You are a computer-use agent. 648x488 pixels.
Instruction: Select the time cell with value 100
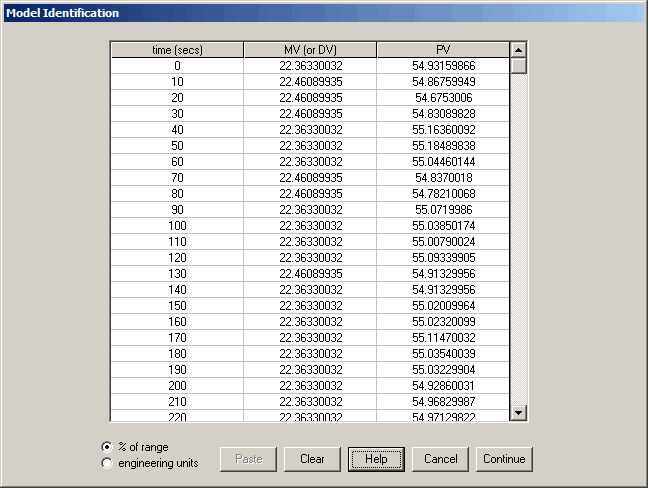point(176,226)
